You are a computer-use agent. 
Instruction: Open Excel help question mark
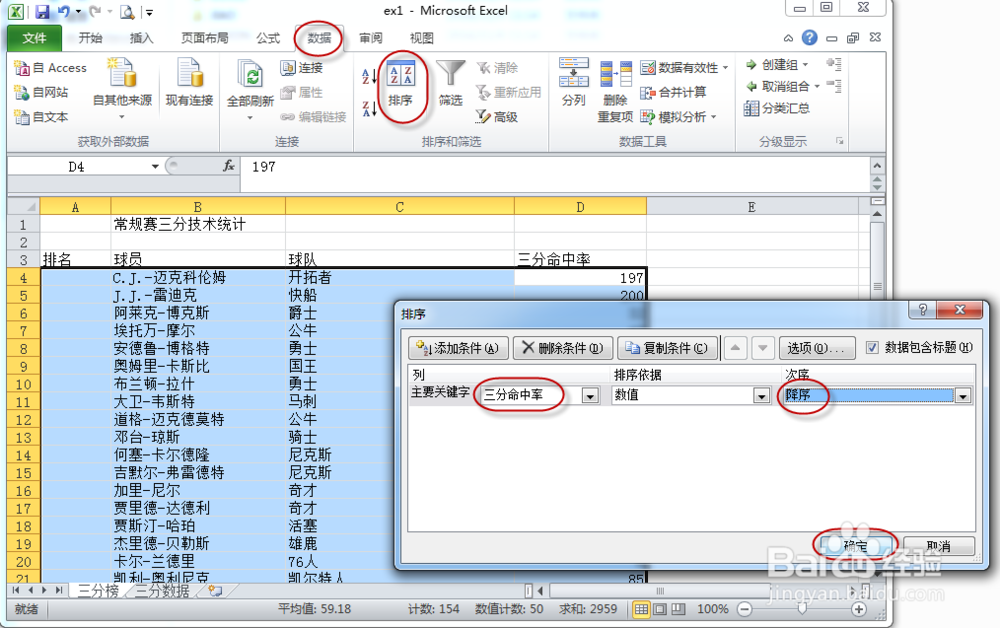pyautogui.click(x=809, y=38)
